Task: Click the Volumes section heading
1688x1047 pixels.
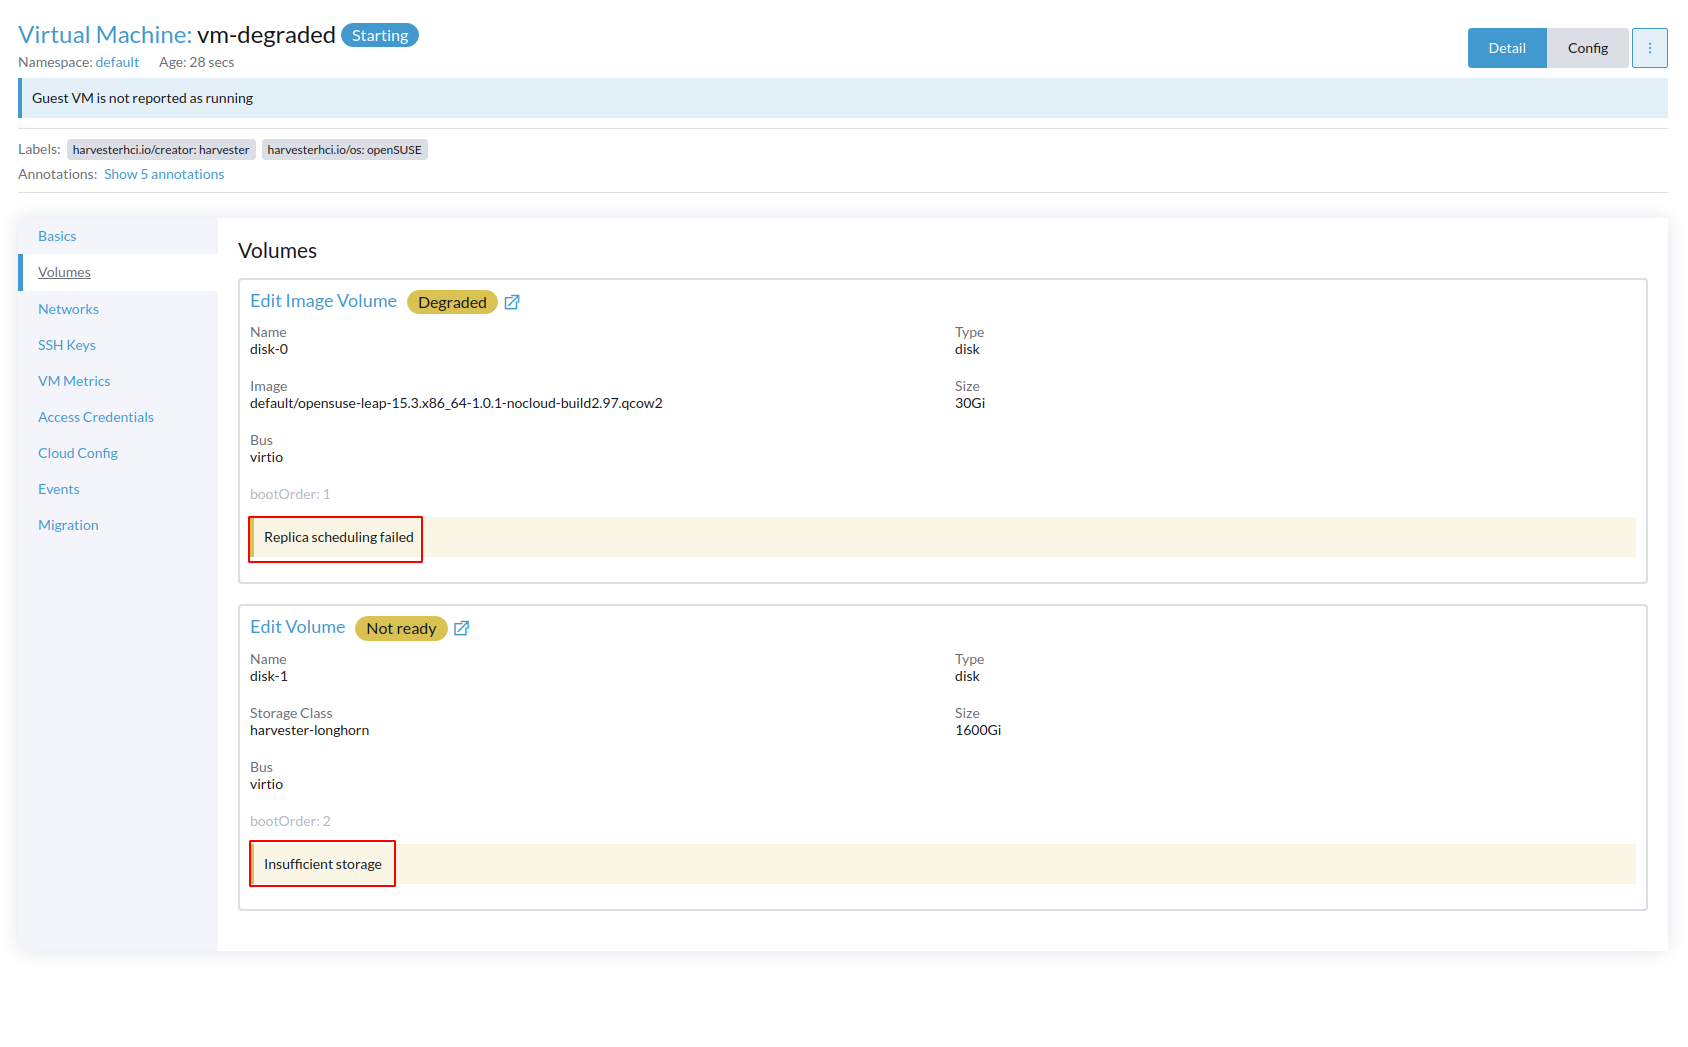Action: (277, 251)
